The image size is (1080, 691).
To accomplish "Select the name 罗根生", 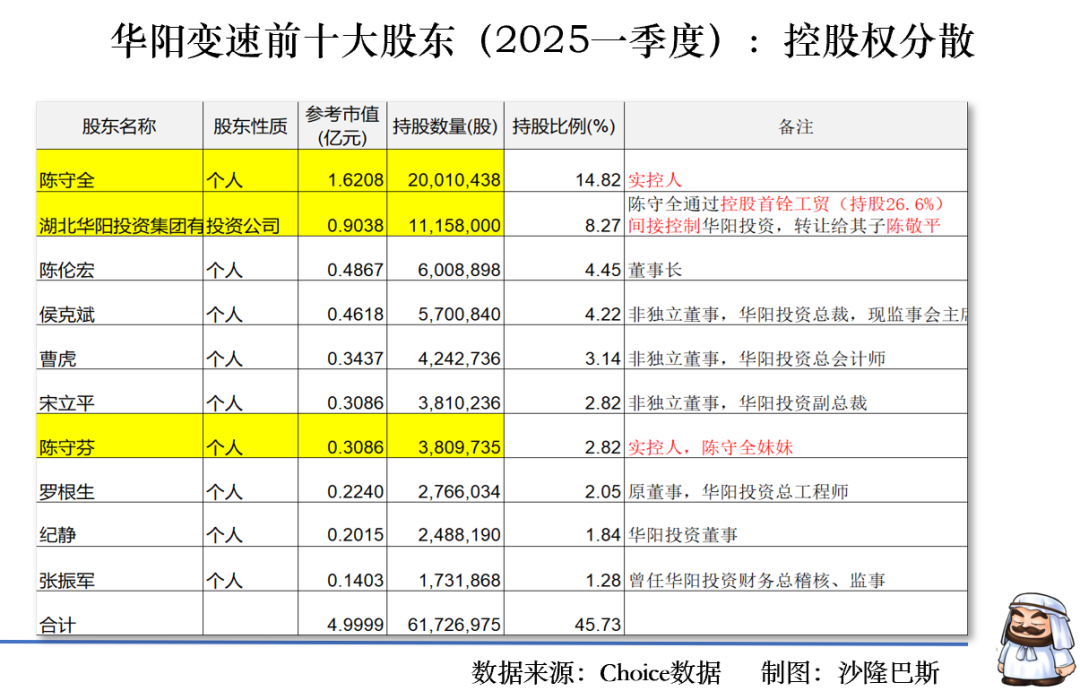I will 67,492.
